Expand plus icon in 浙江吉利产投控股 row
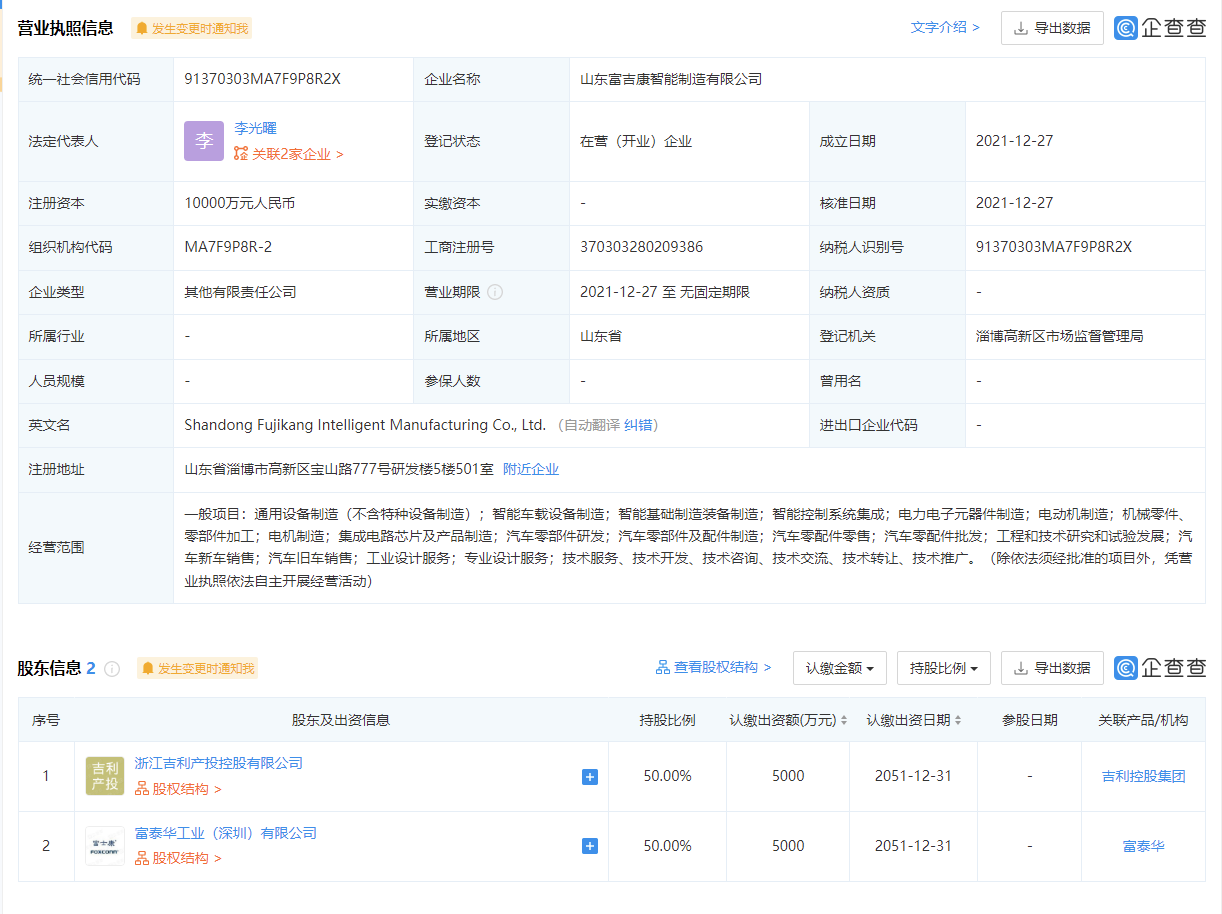Viewport: 1222px width, 914px height. pos(590,777)
